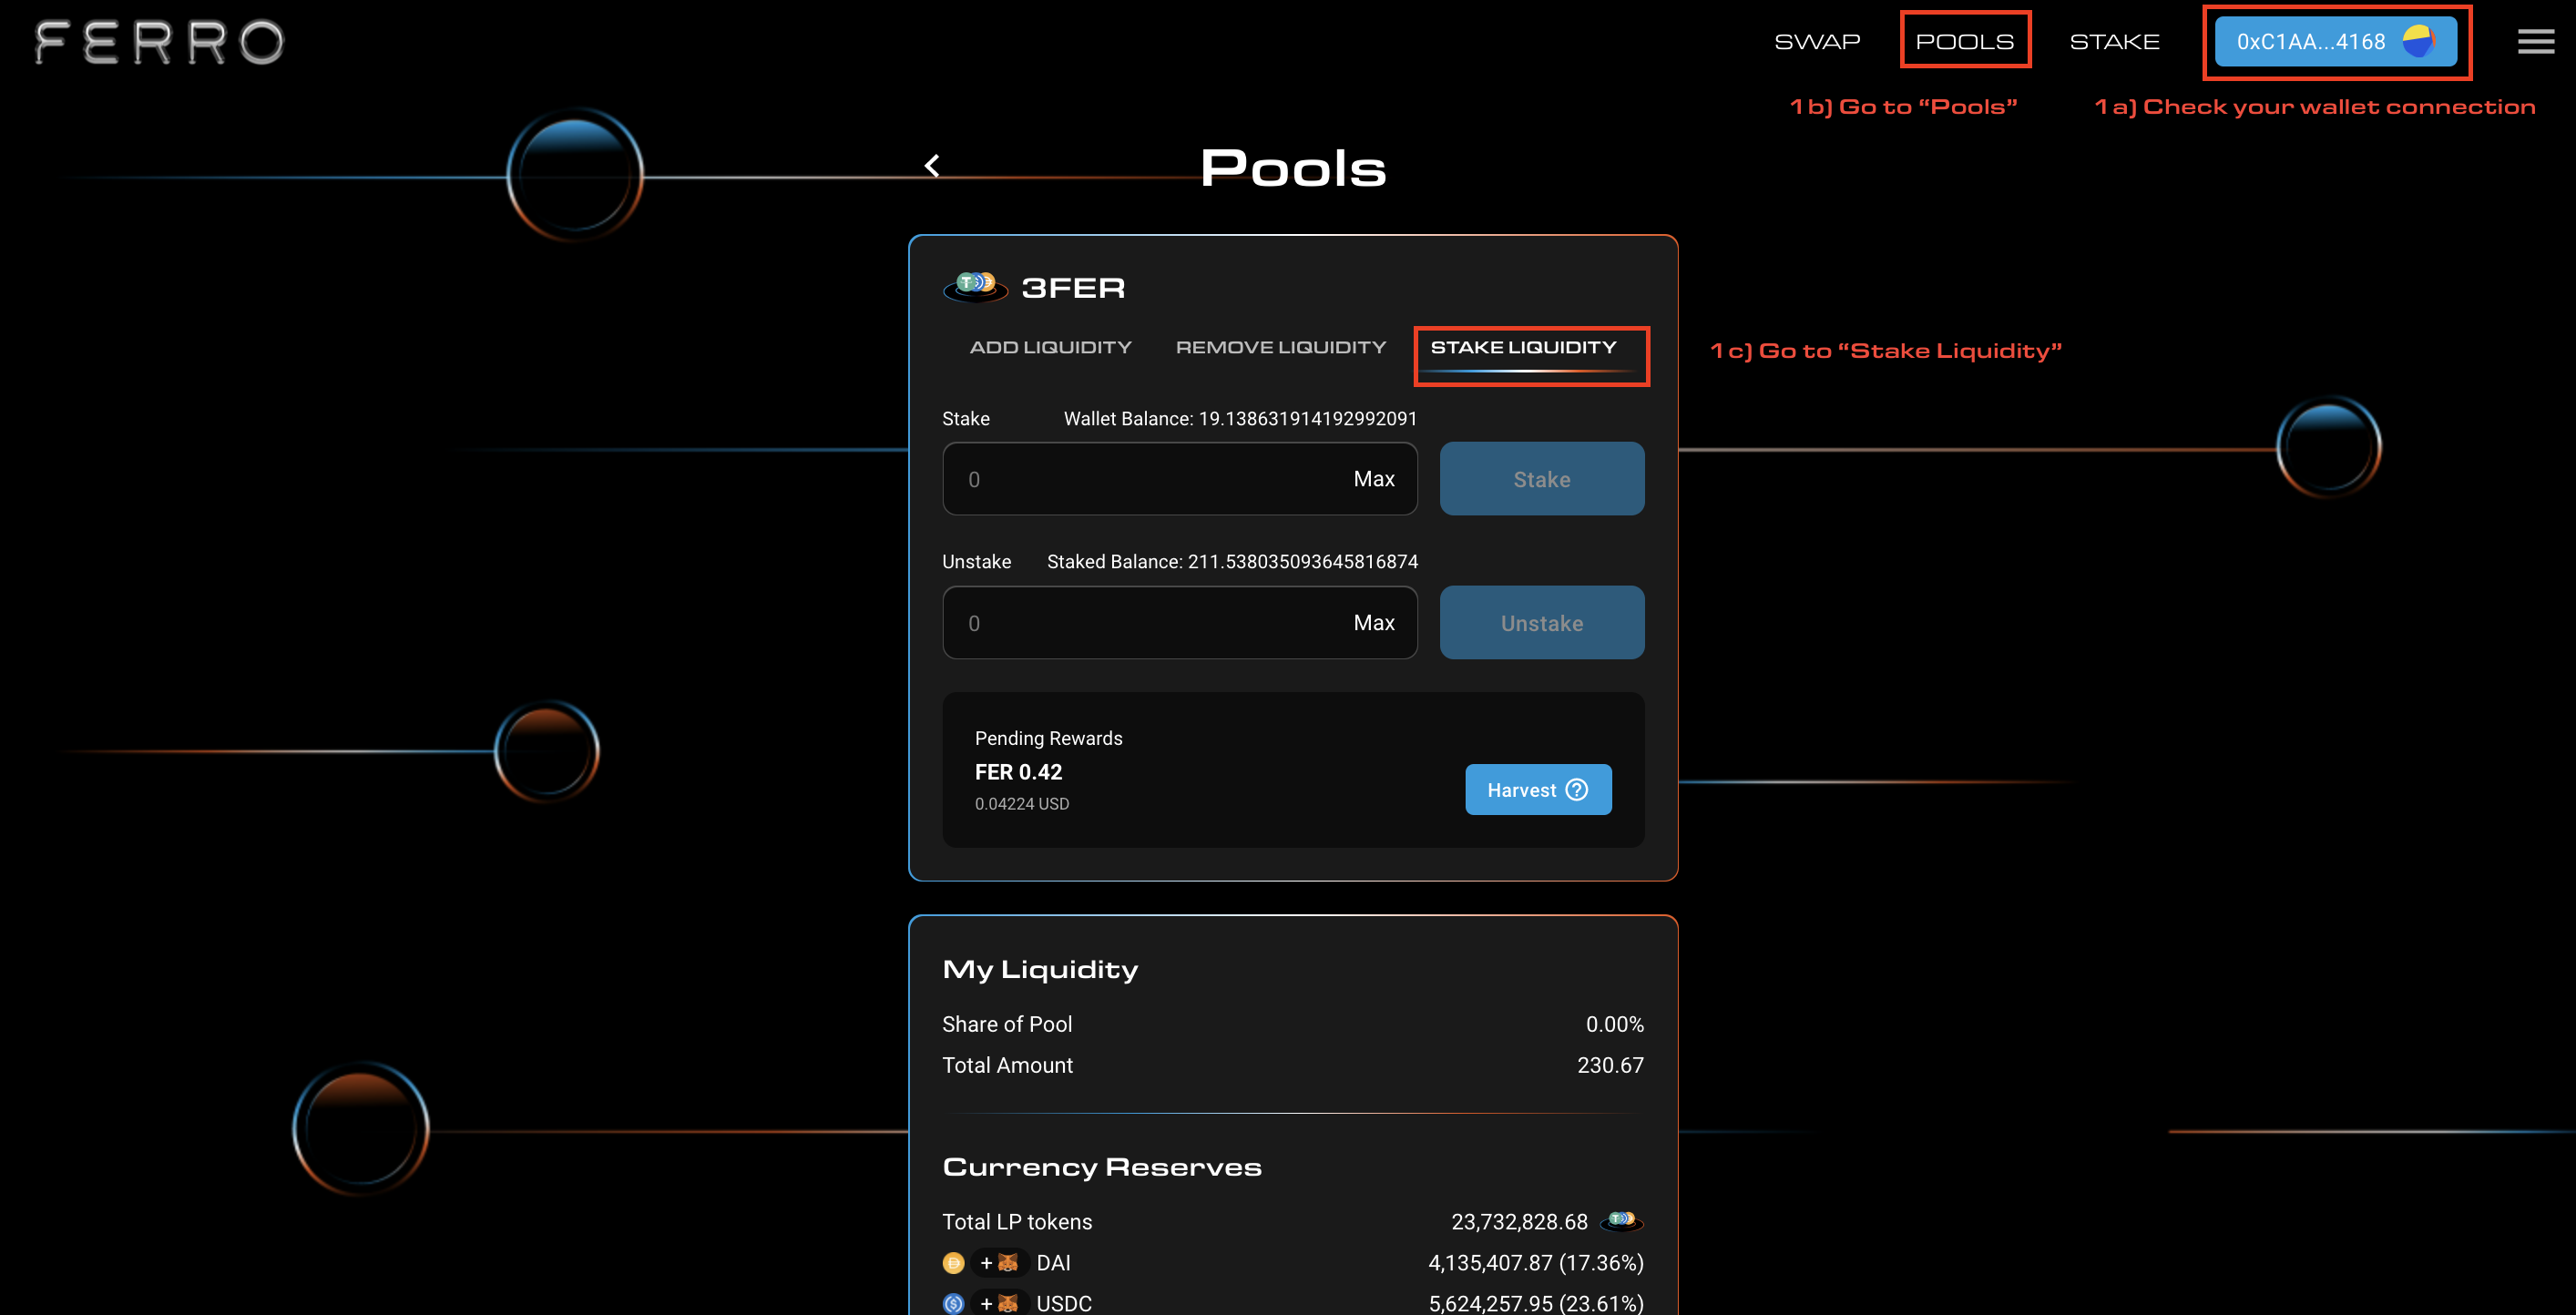The width and height of the screenshot is (2576, 1315).
Task: Click the USDC reserve 5,624,257.95 (23.61%)
Action: click(x=1536, y=1303)
